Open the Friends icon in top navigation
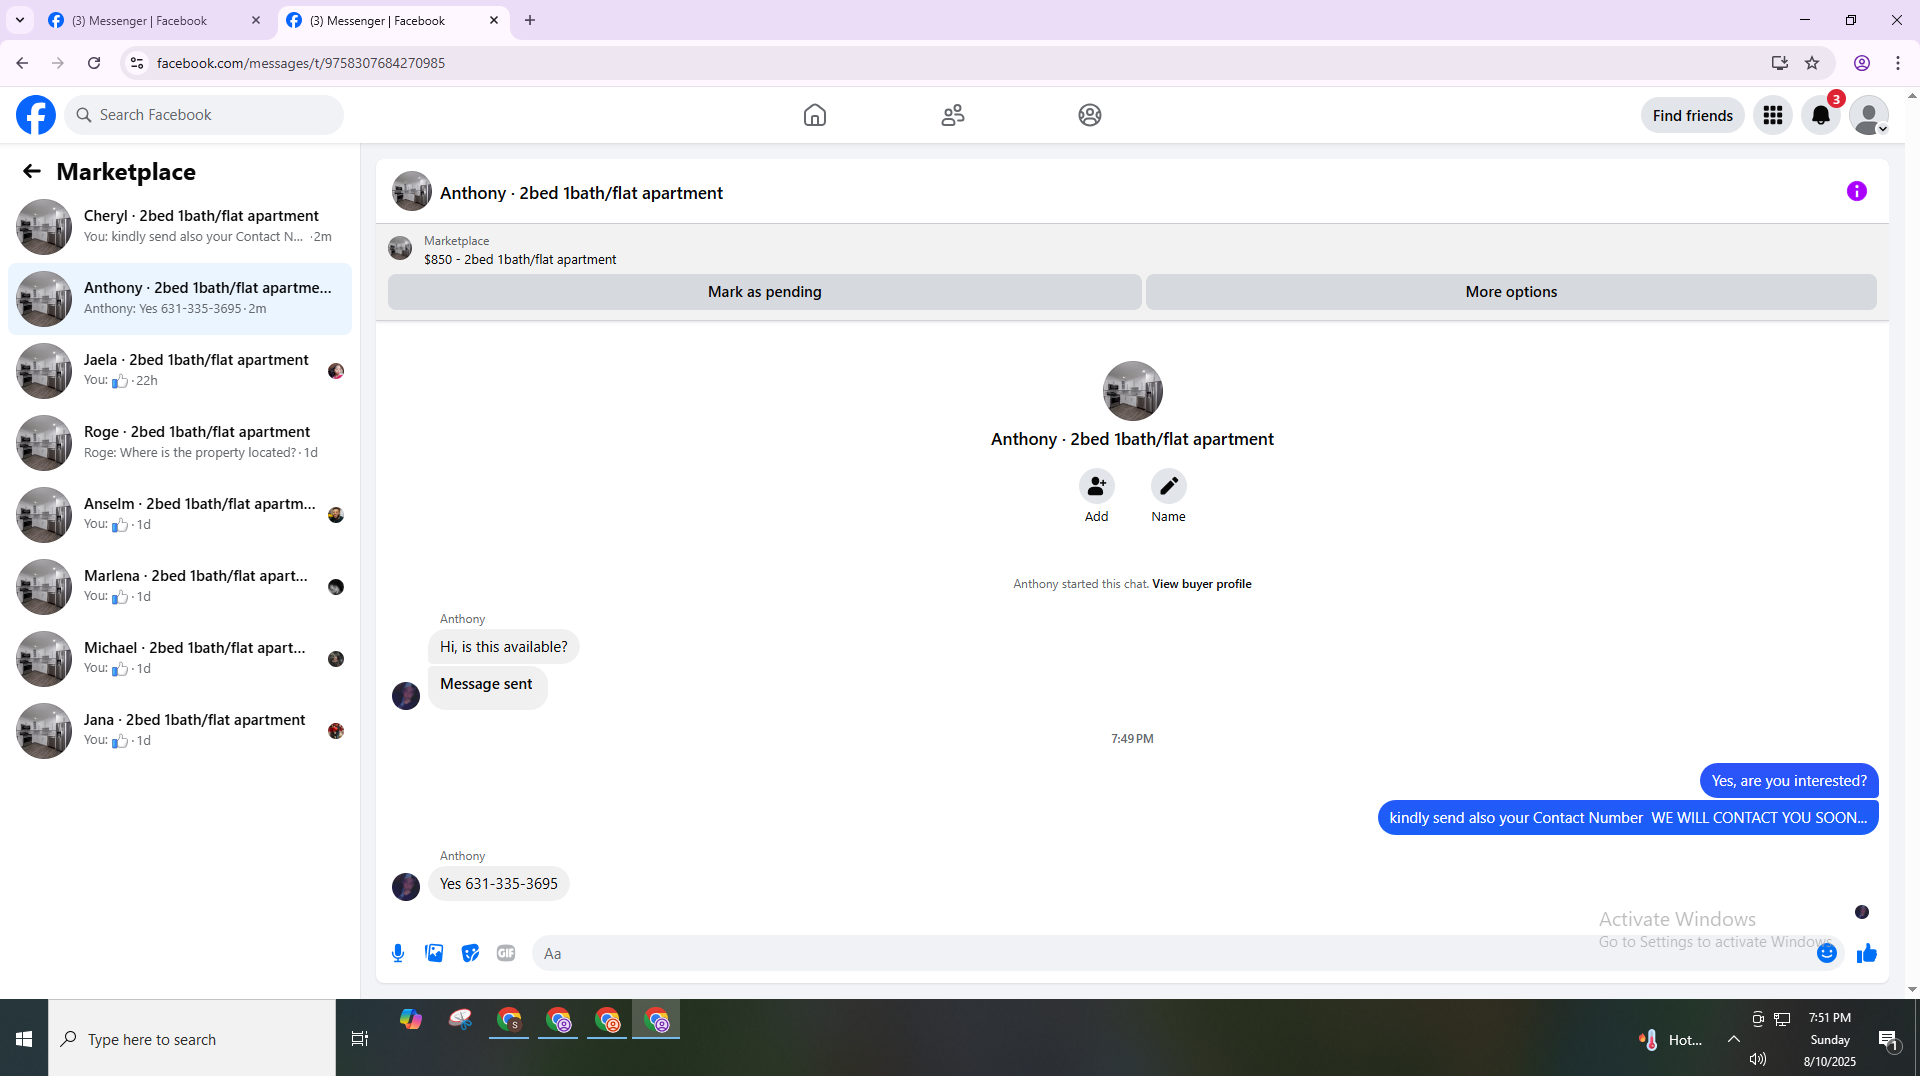Screen dimensions: 1920x1076 [x=953, y=115]
